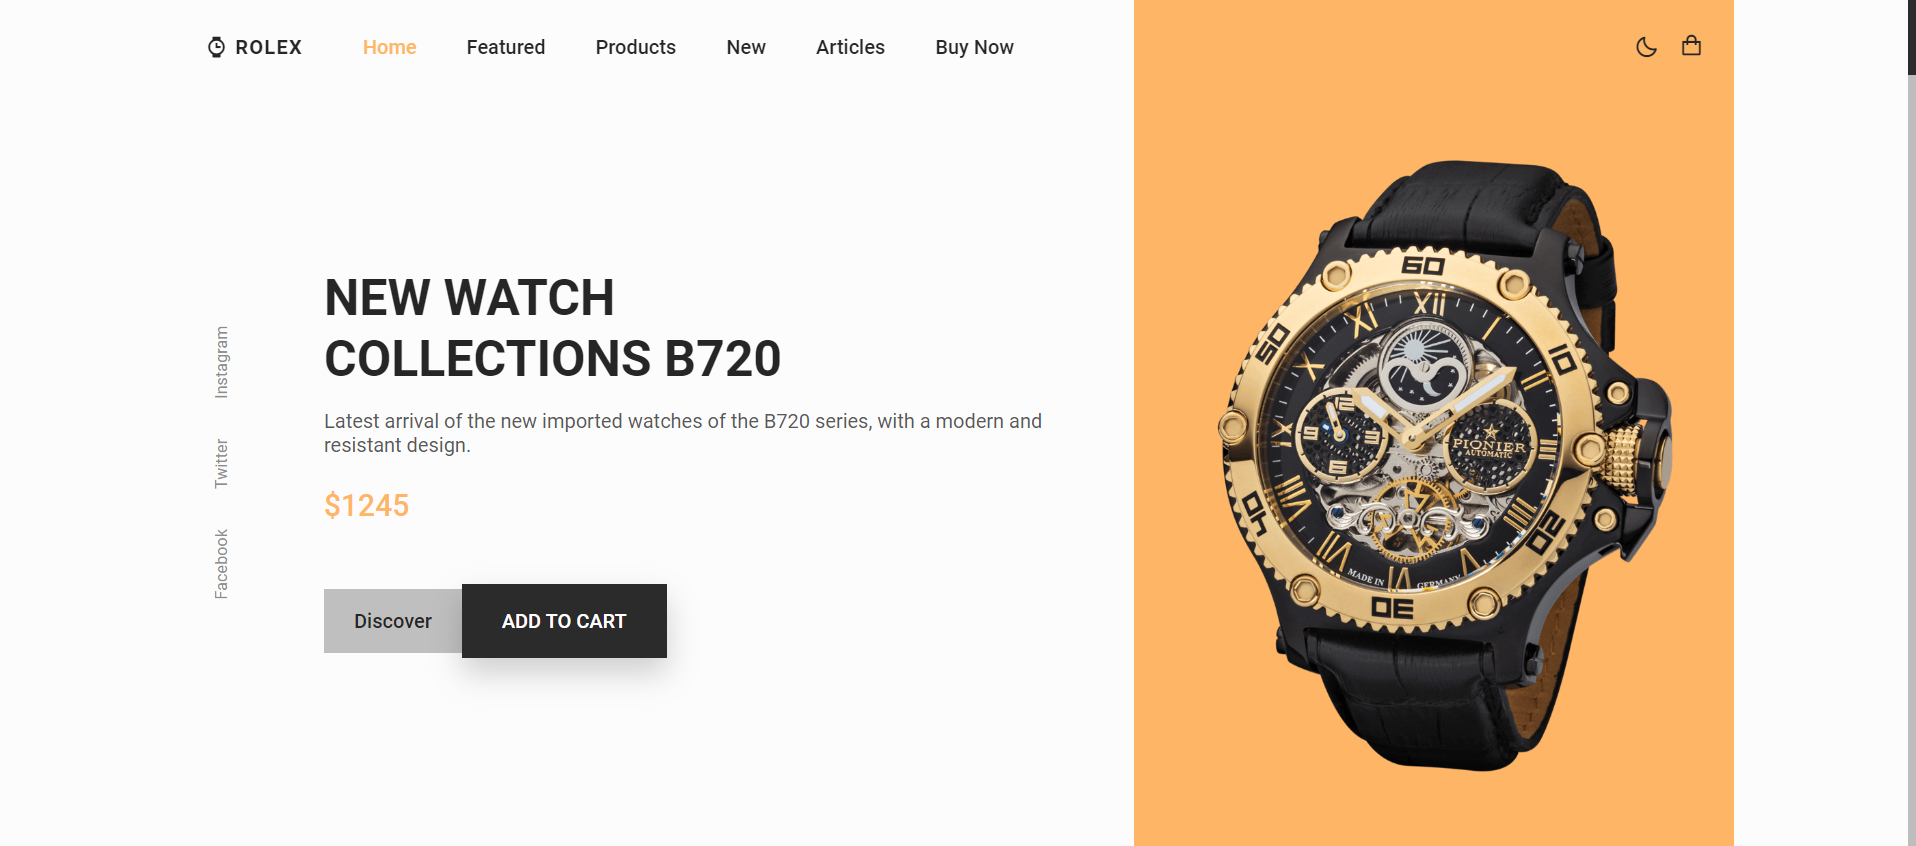The width and height of the screenshot is (1916, 846).
Task: Click the B720 series description paragraph
Action: click(683, 433)
